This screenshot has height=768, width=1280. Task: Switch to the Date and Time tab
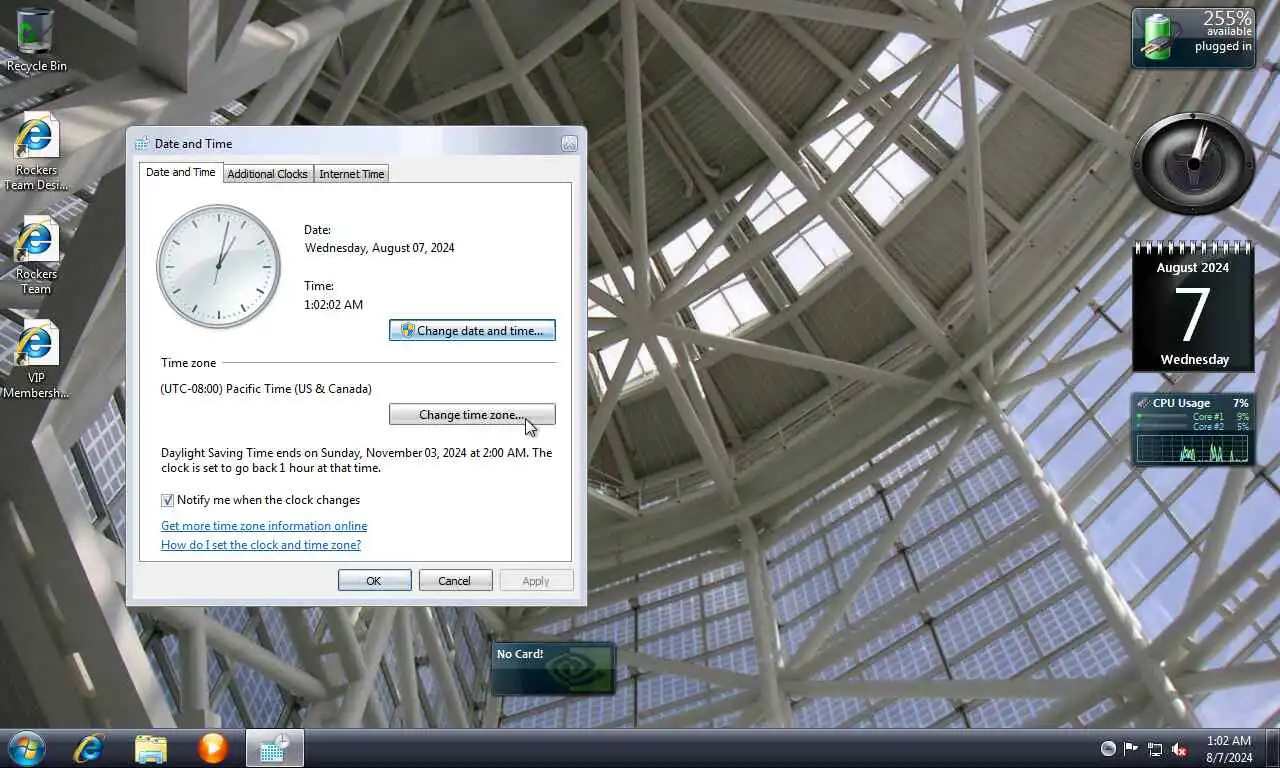pyautogui.click(x=181, y=172)
